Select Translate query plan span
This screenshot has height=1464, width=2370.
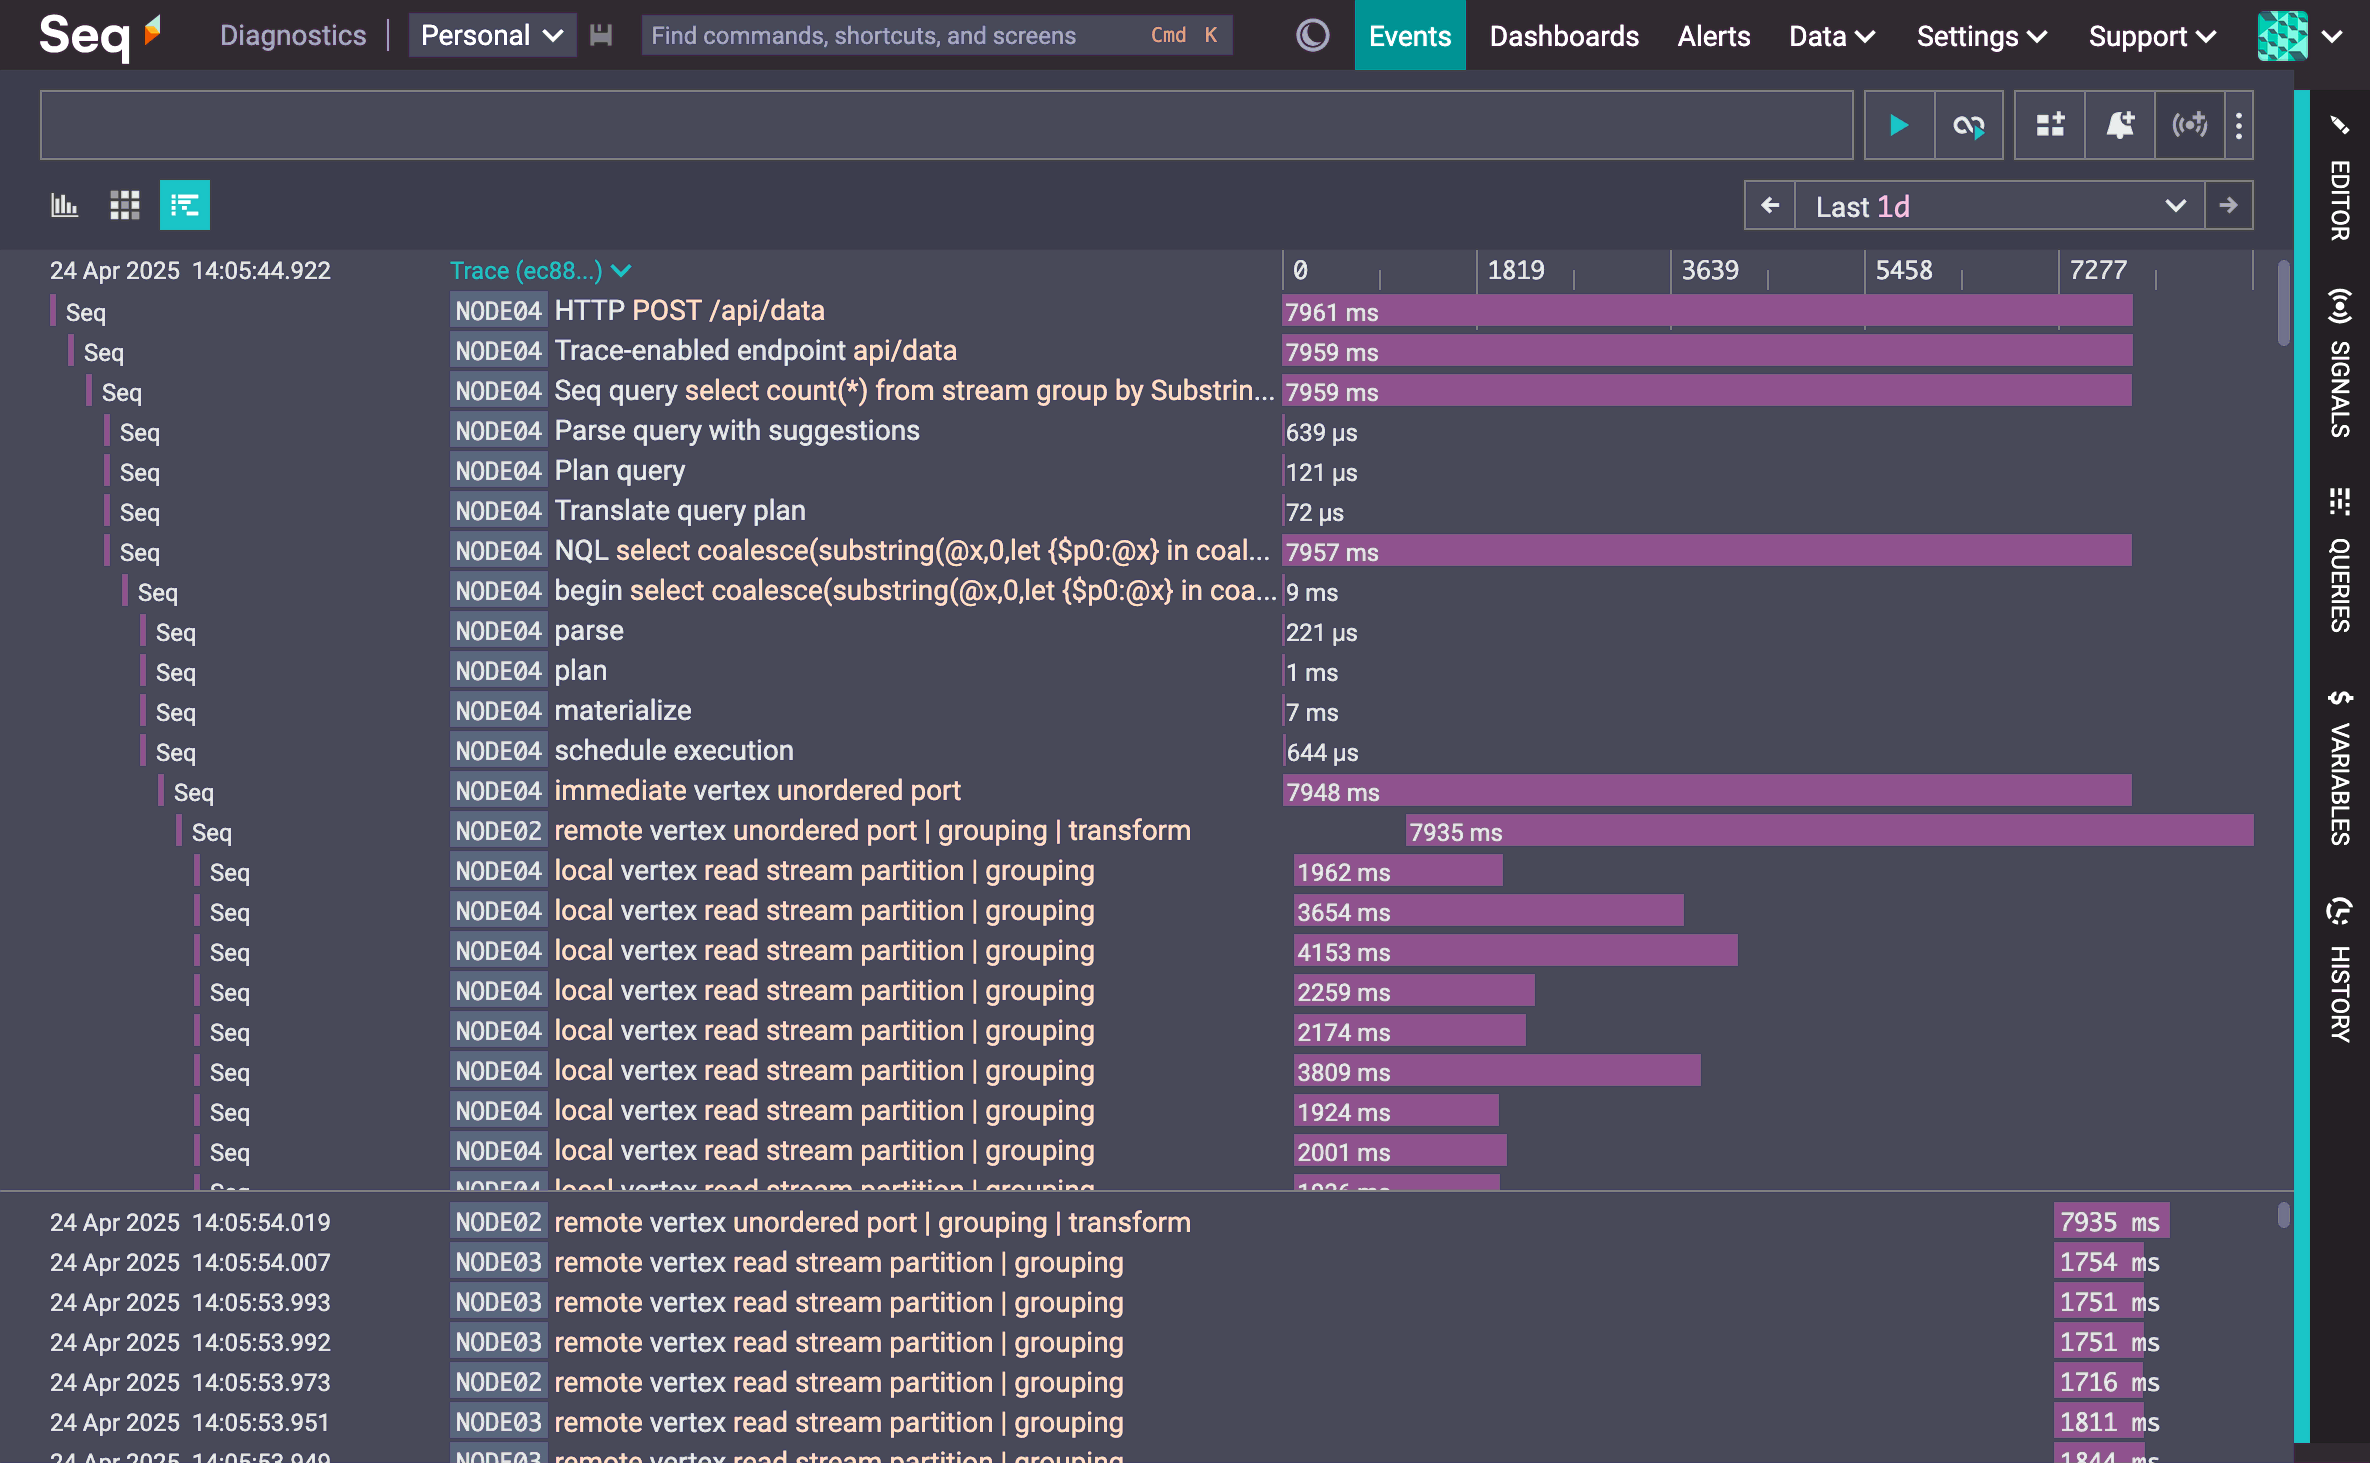(x=679, y=511)
